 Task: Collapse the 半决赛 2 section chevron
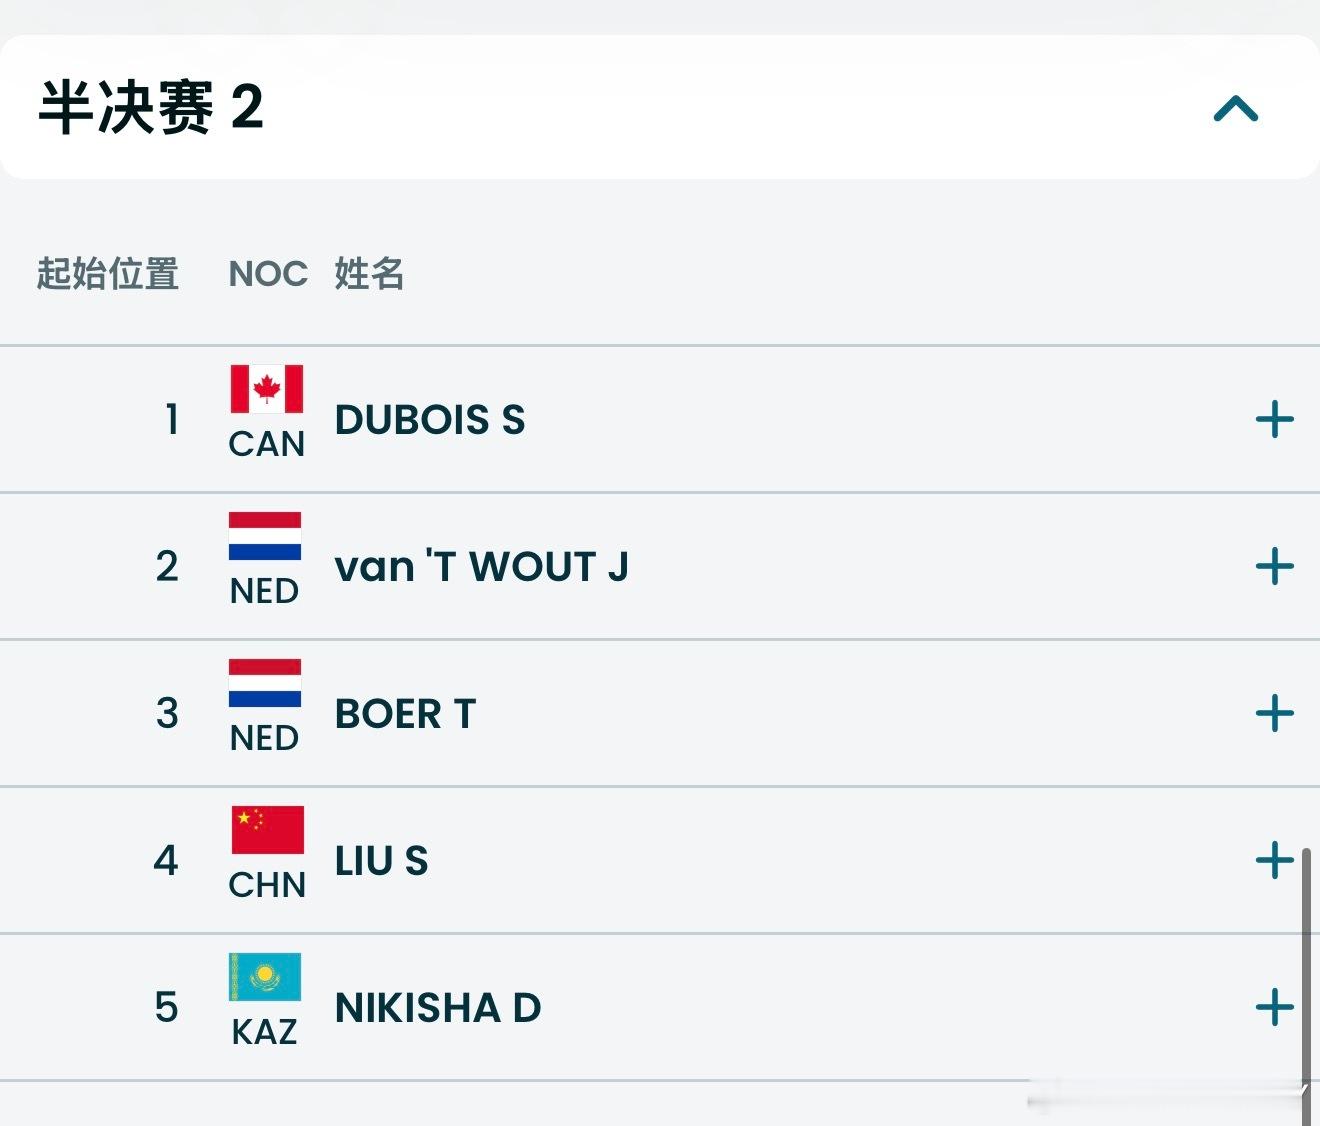1235,108
